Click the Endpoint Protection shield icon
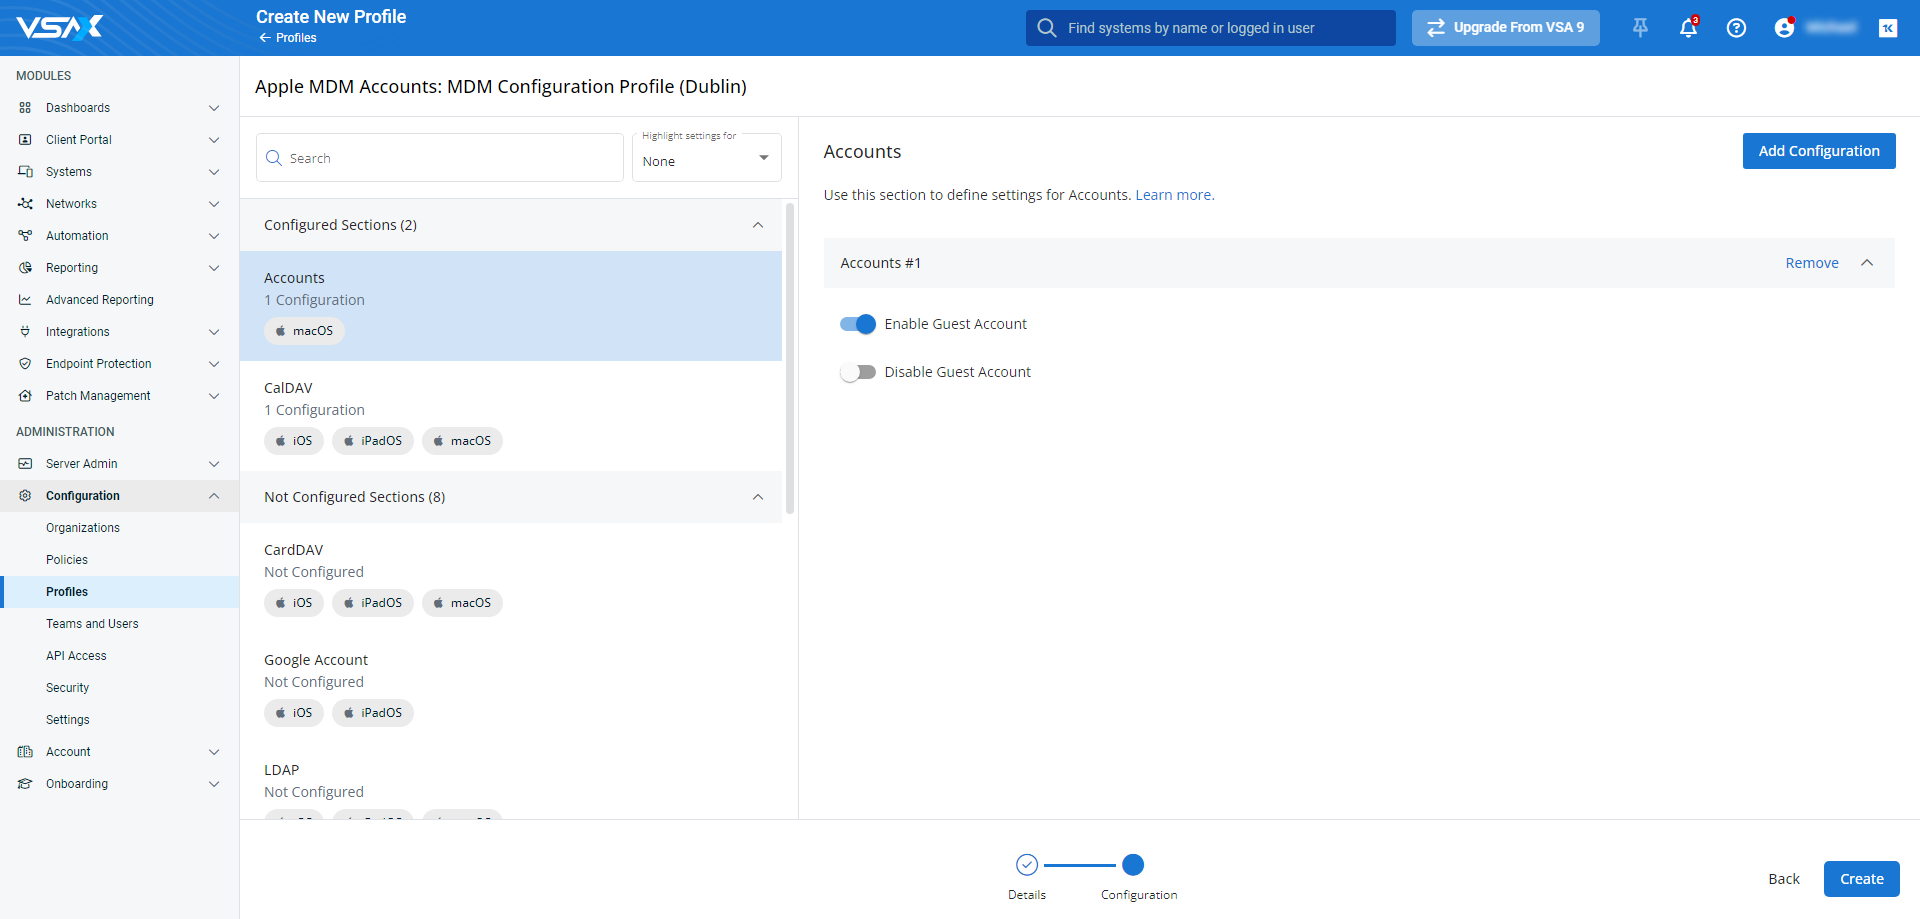 click(x=25, y=364)
